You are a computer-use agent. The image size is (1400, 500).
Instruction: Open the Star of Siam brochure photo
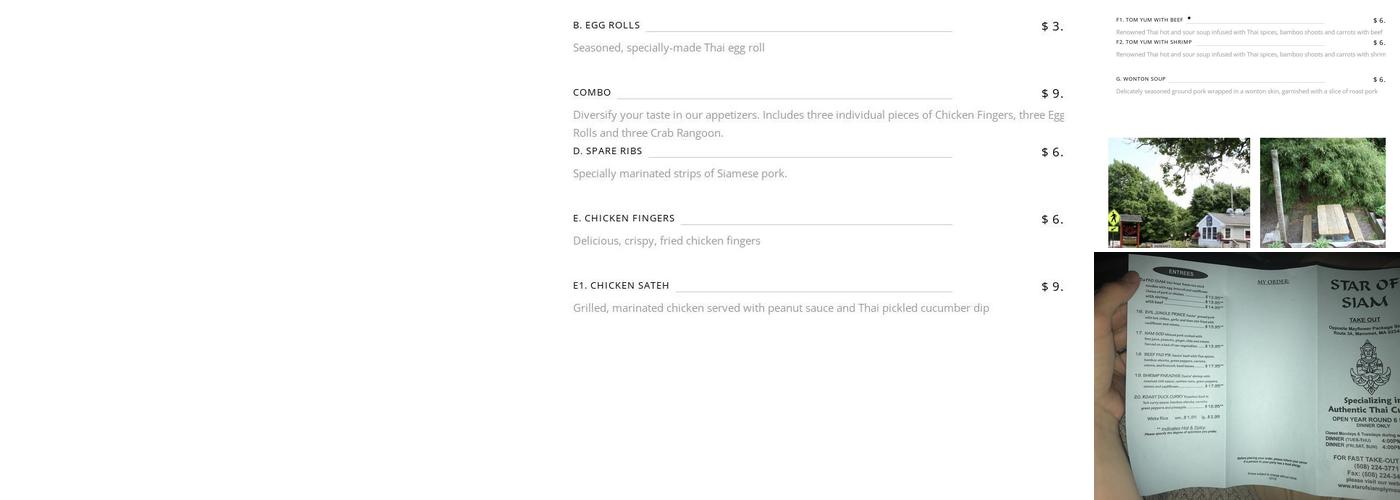tap(1247, 376)
